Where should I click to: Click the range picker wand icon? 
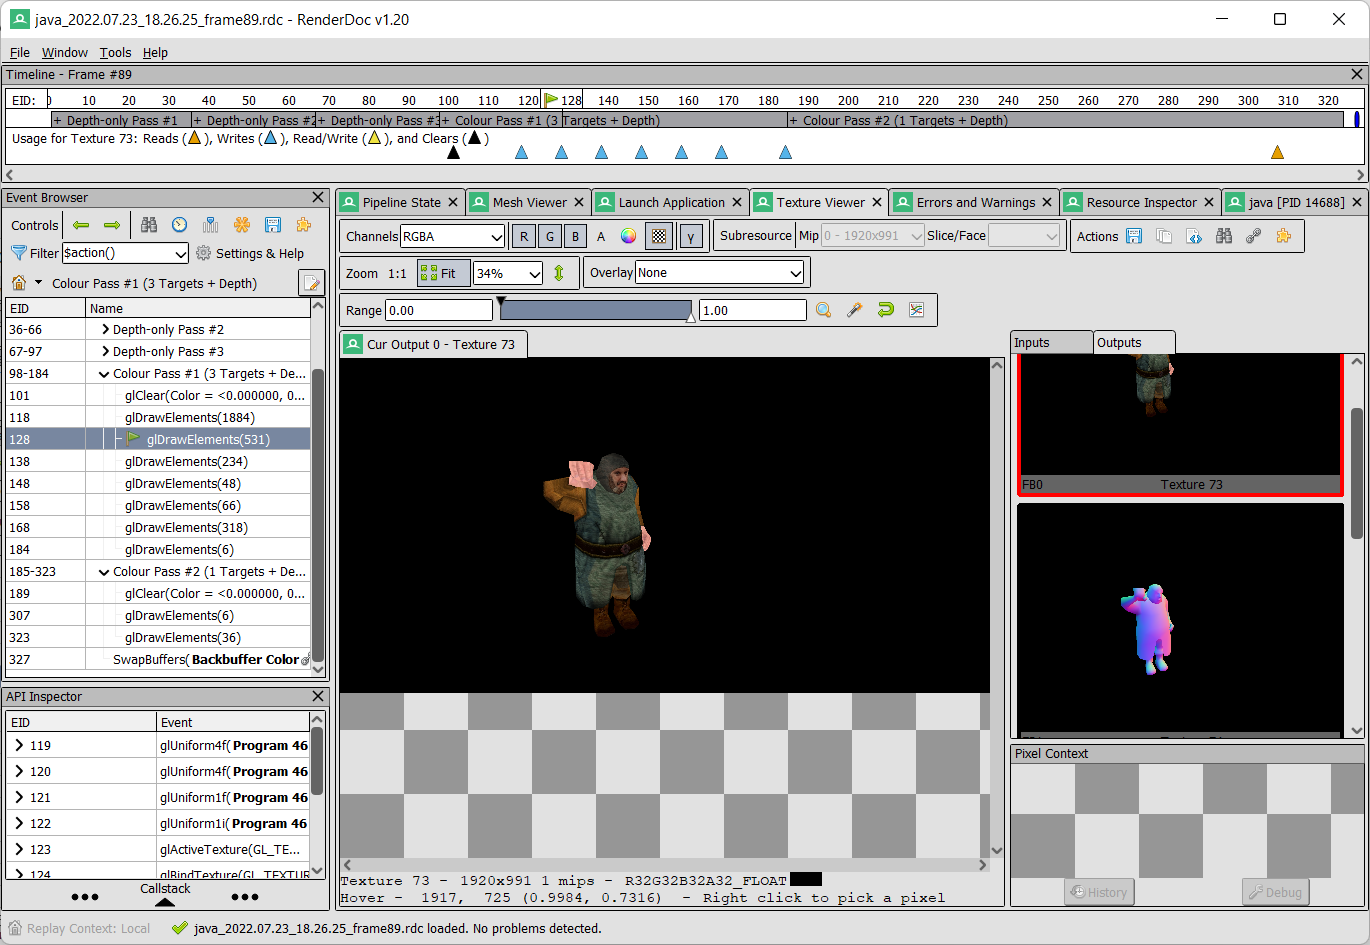pos(854,310)
